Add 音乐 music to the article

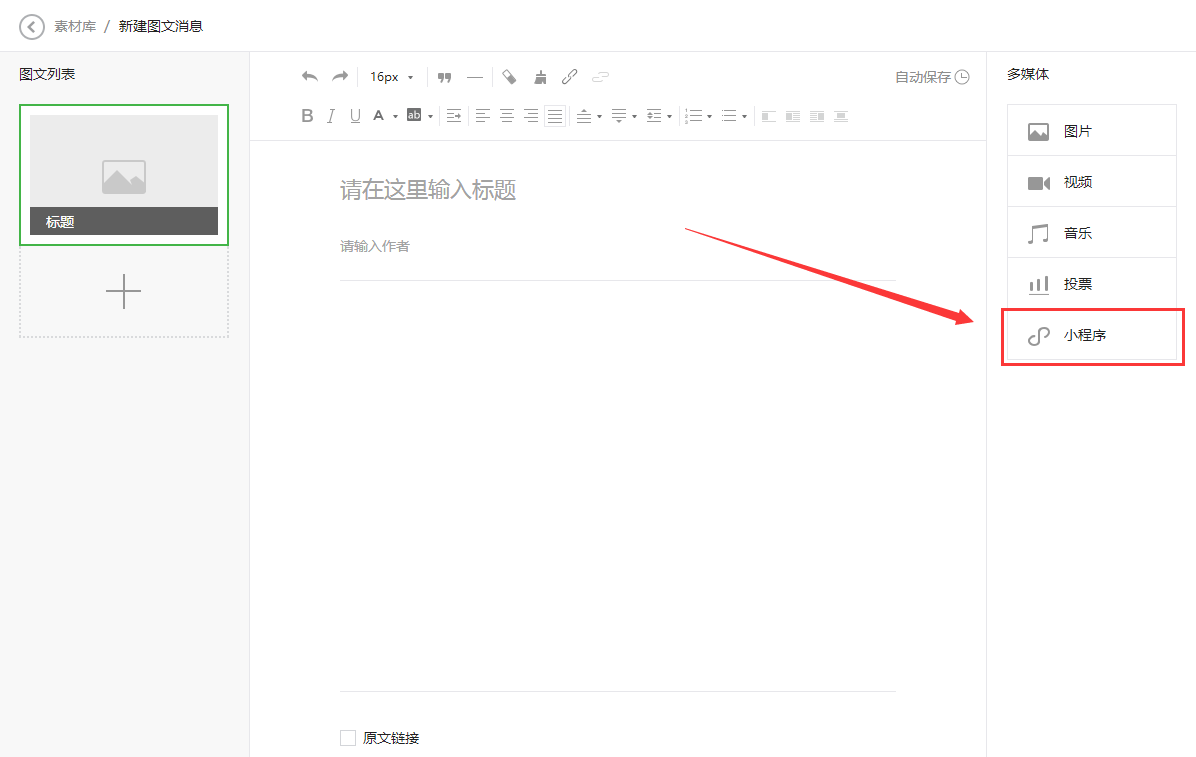click(1091, 232)
